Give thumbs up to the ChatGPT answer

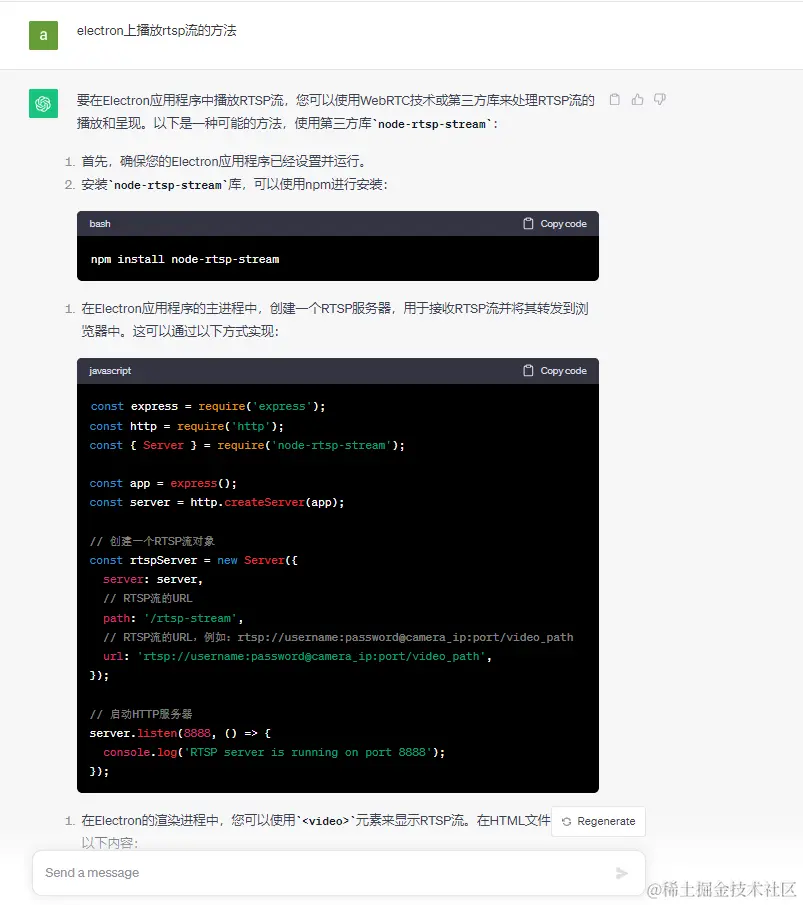[638, 100]
